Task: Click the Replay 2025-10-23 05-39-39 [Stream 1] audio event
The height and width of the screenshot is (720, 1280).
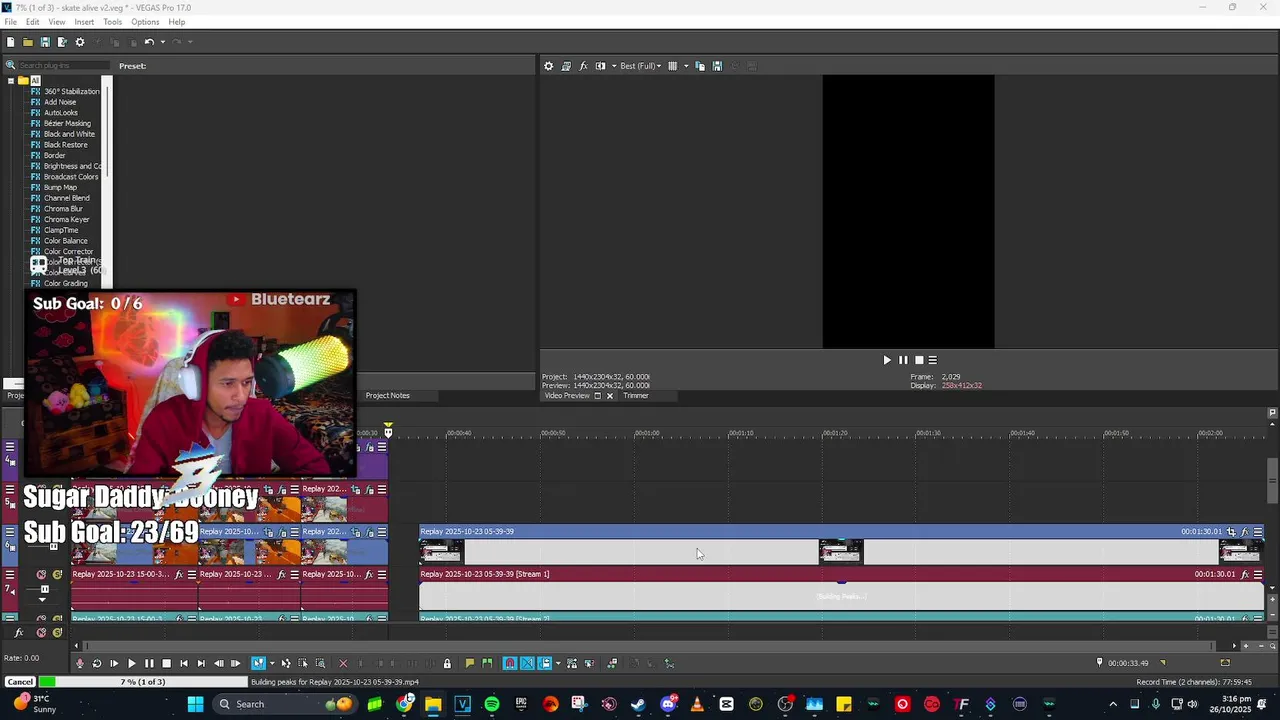Action: point(841,590)
